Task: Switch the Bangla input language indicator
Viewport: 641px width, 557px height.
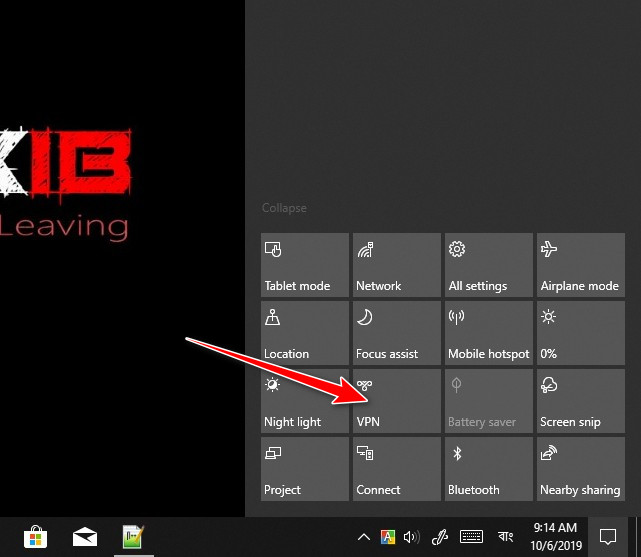Action: 505,536
